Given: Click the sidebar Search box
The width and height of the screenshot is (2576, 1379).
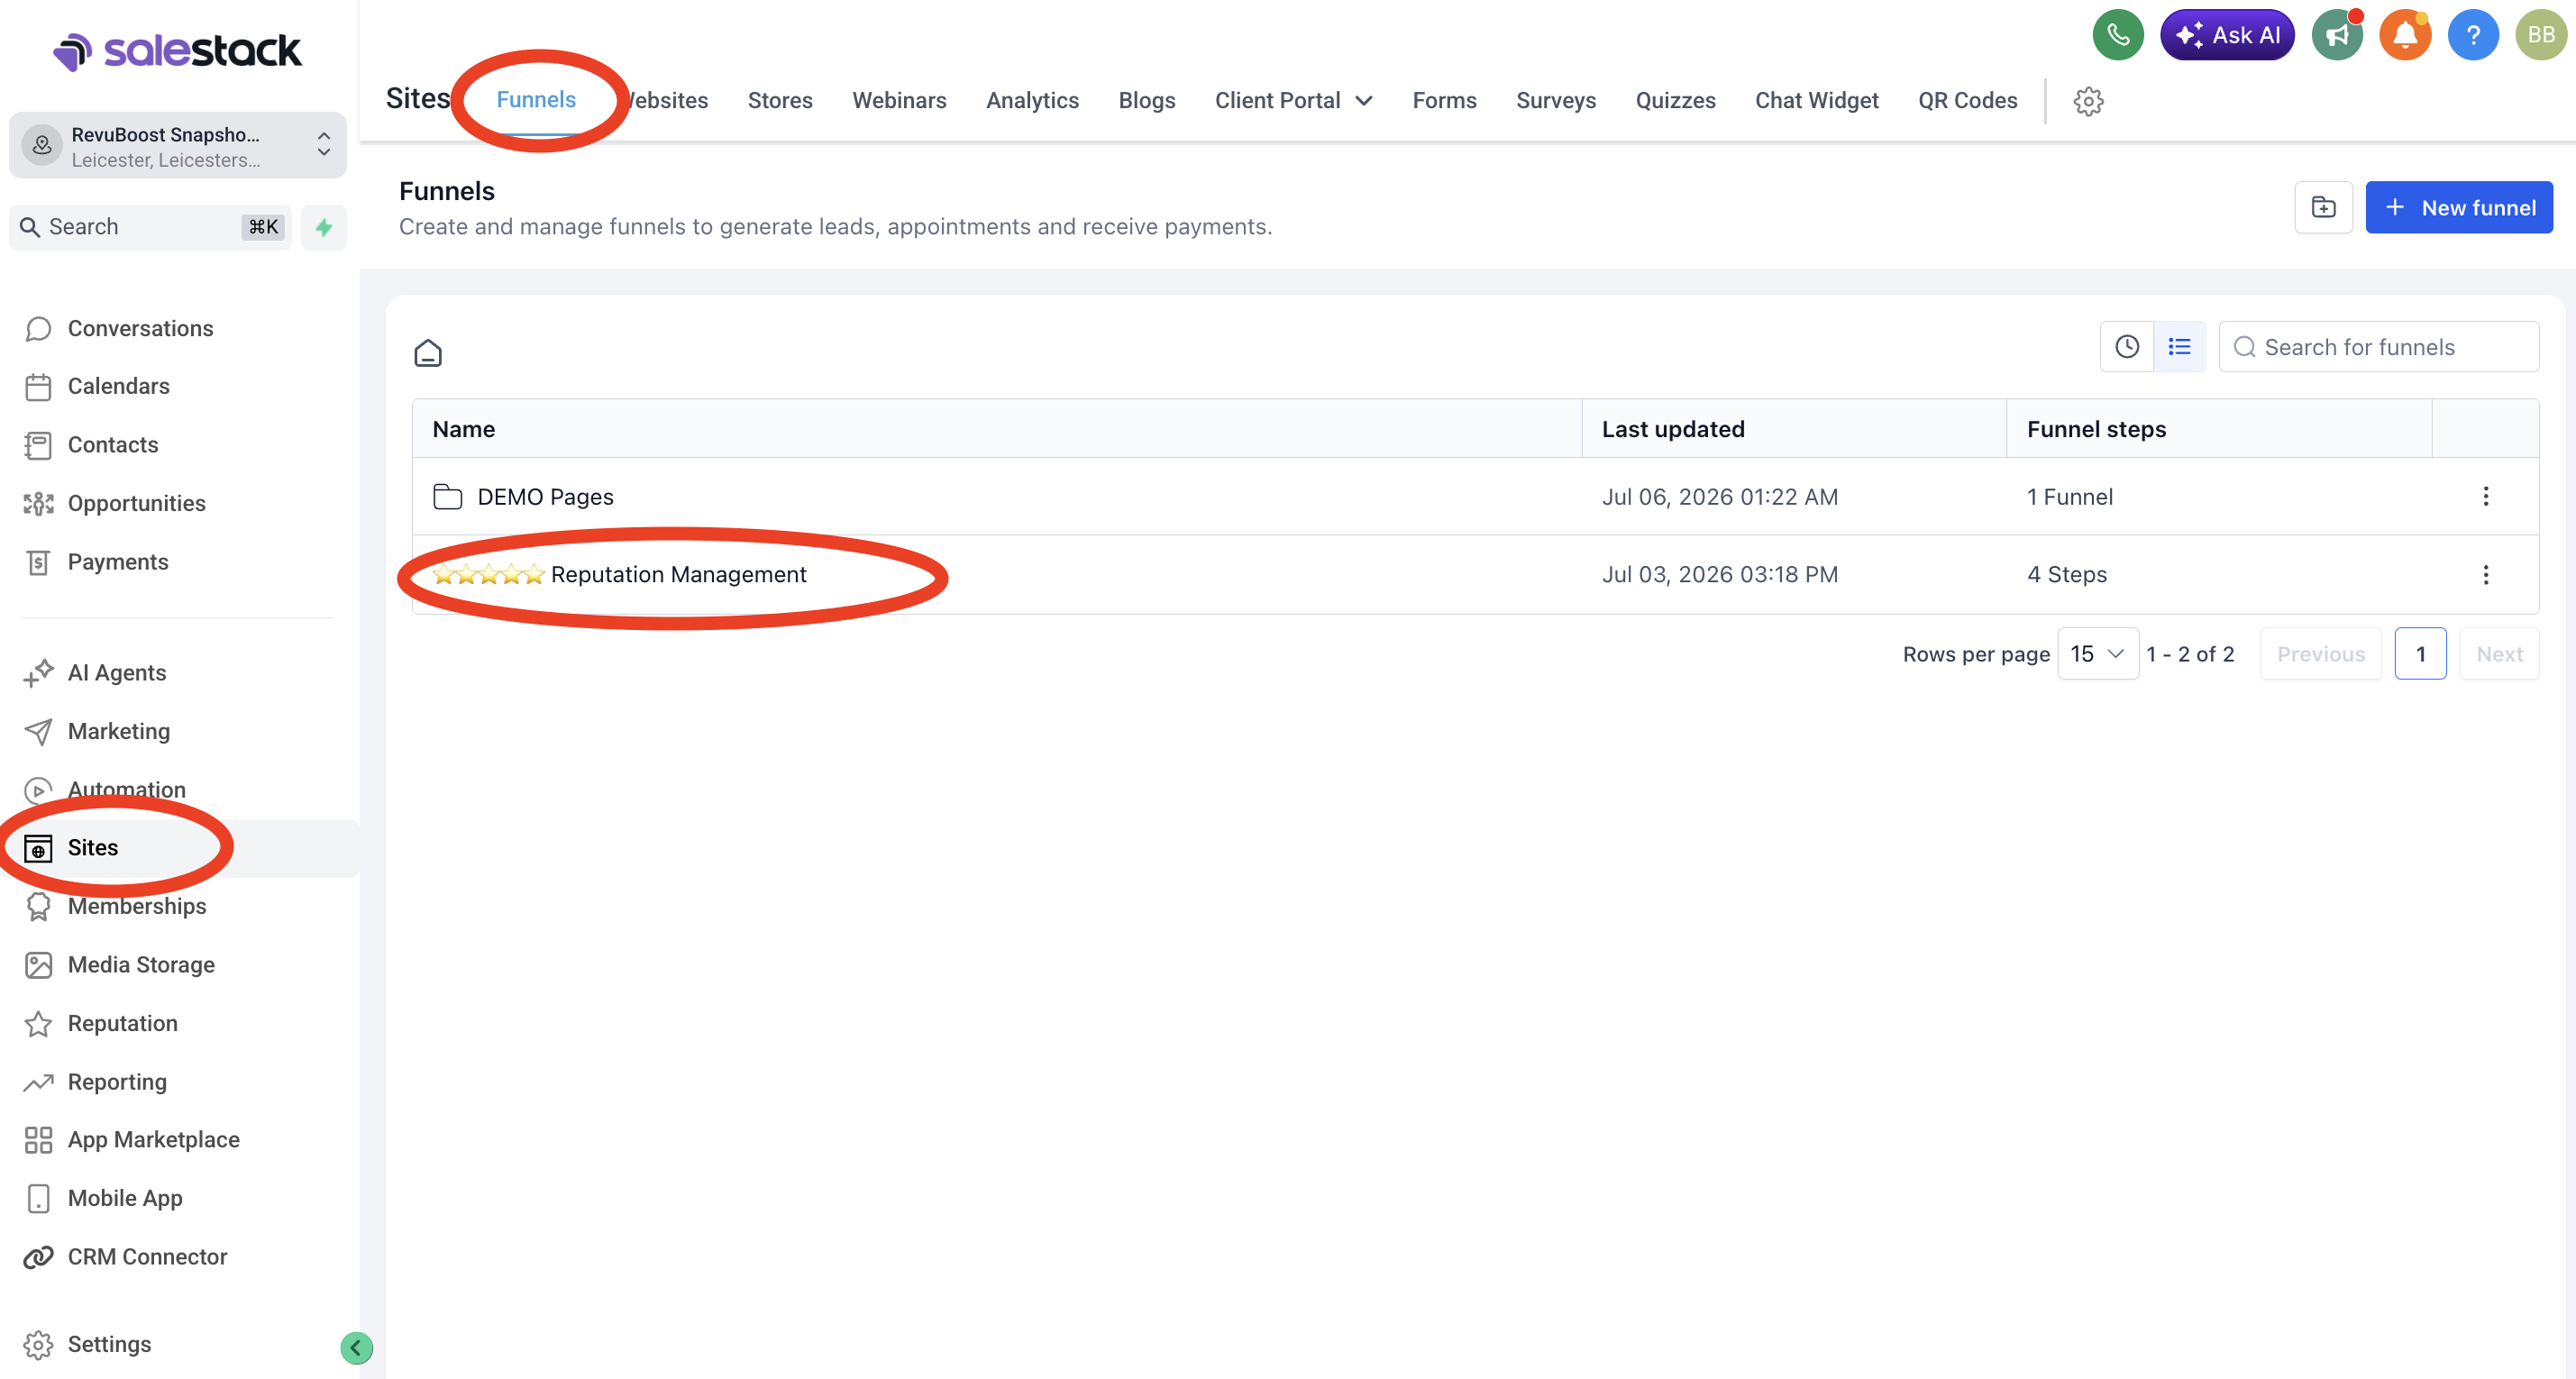Looking at the screenshot, I should (x=151, y=227).
